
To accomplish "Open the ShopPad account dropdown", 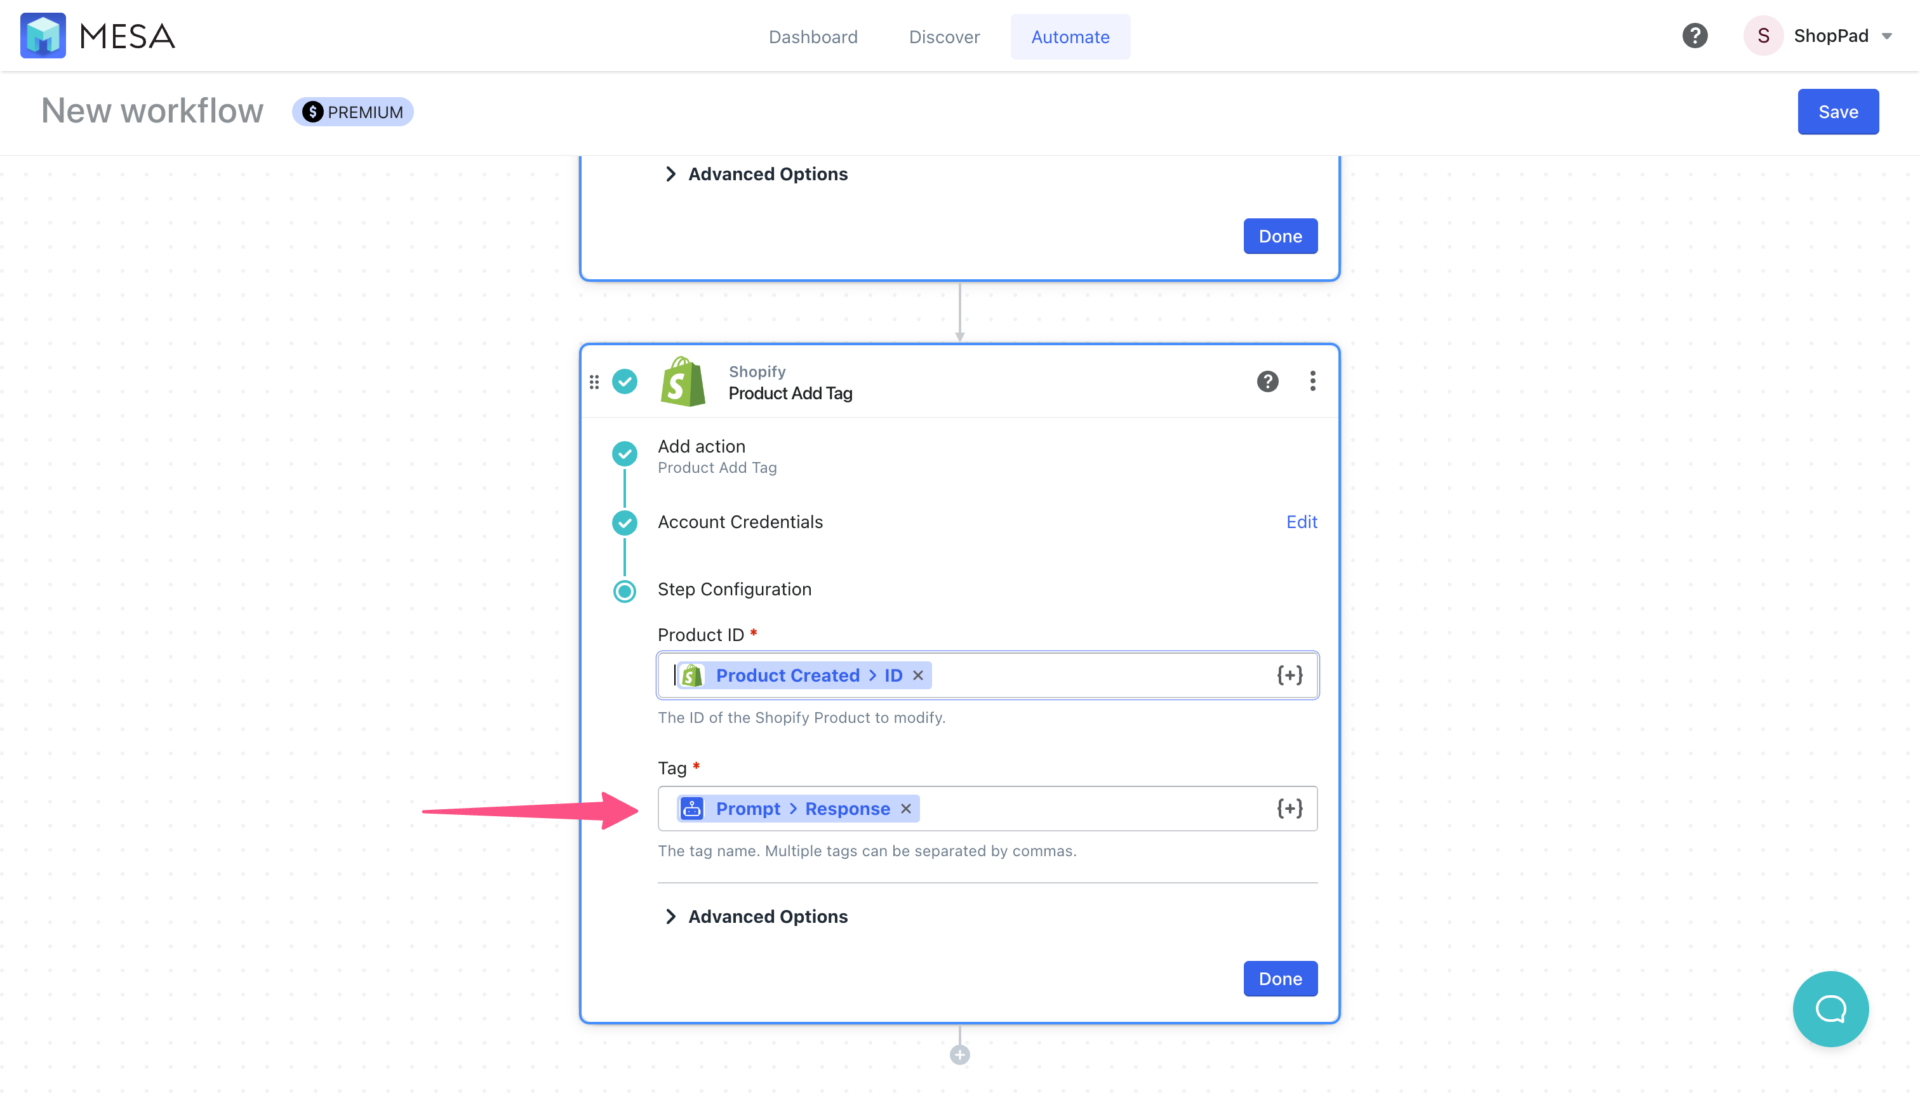I will point(1822,35).
